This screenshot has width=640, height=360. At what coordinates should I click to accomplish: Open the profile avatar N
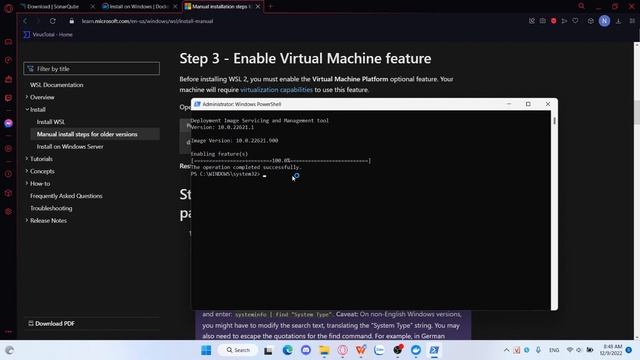(604, 21)
